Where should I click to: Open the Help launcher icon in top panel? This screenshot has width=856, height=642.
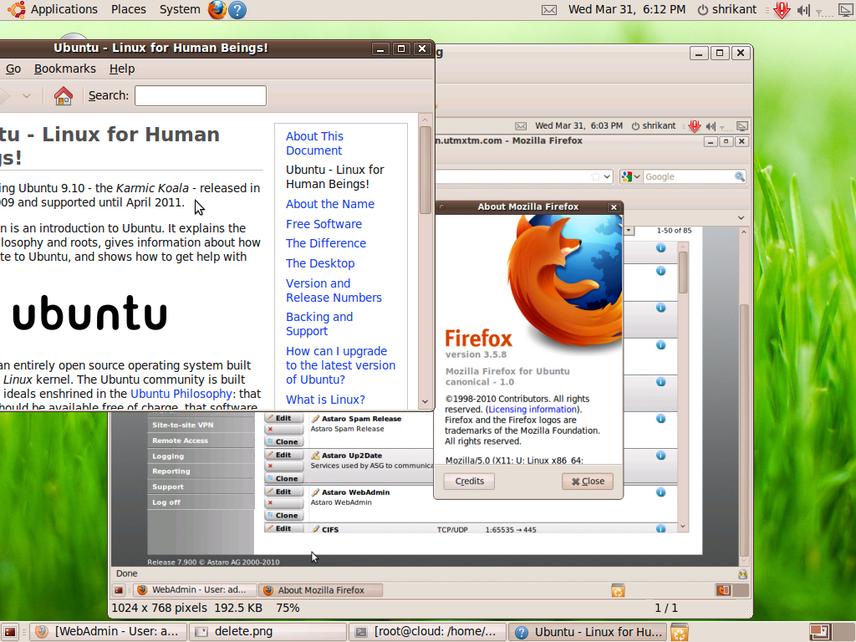(x=237, y=10)
